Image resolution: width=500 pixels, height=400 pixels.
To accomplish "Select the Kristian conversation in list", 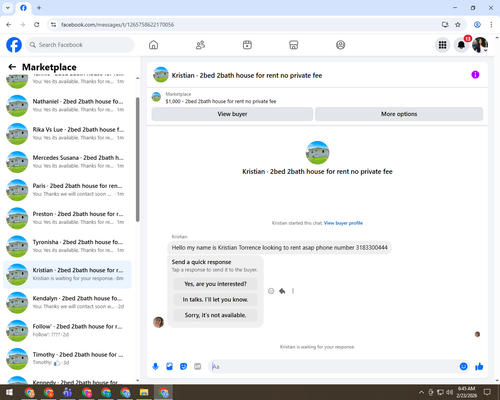I will [x=68, y=274].
